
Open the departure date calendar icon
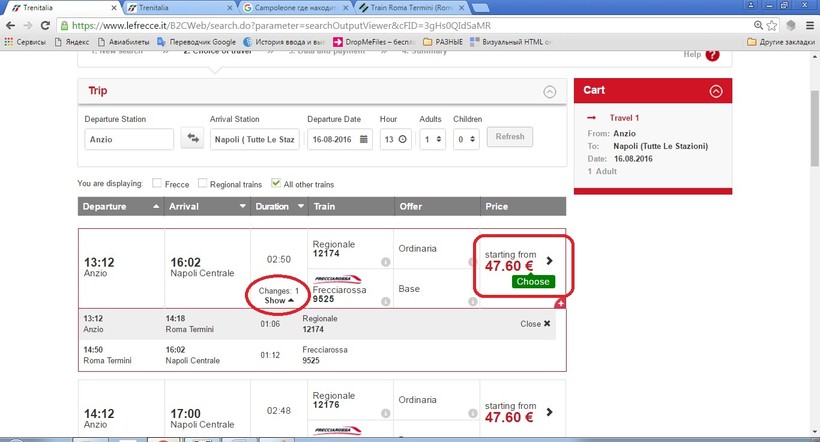[x=366, y=139]
